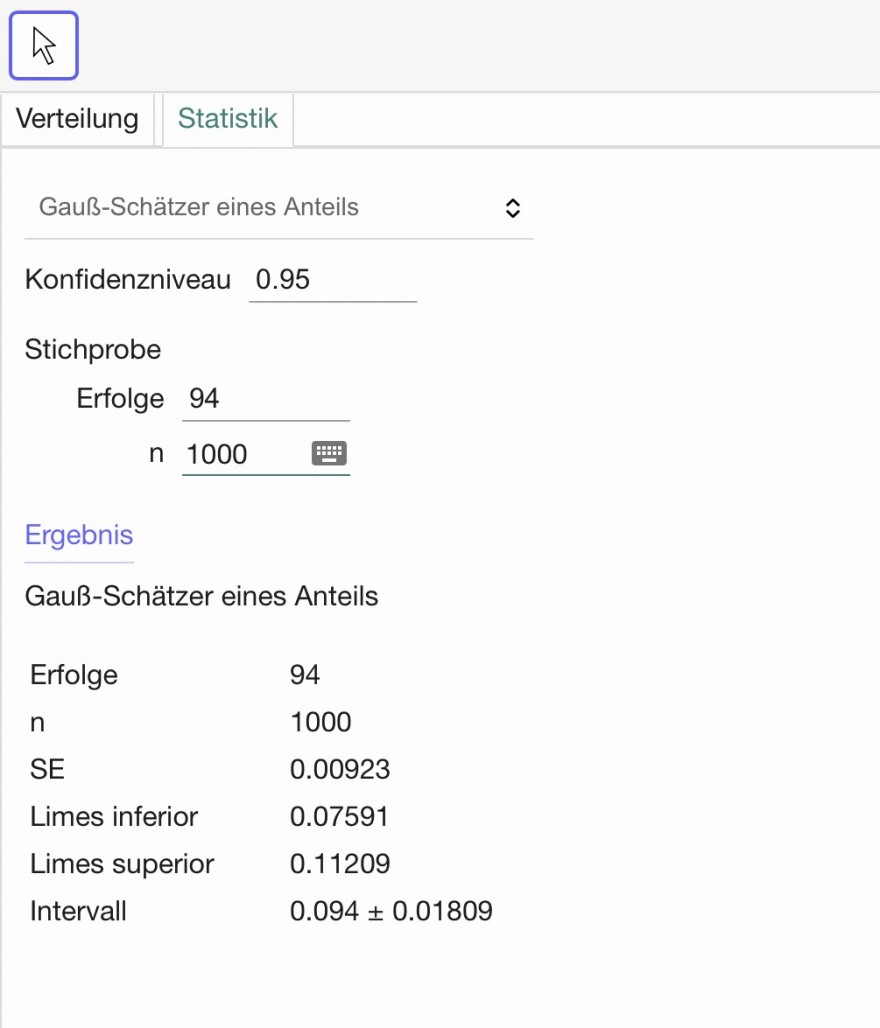Switch to the Verteilung tab
Image resolution: width=880 pixels, height=1028 pixels.
[x=77, y=119]
